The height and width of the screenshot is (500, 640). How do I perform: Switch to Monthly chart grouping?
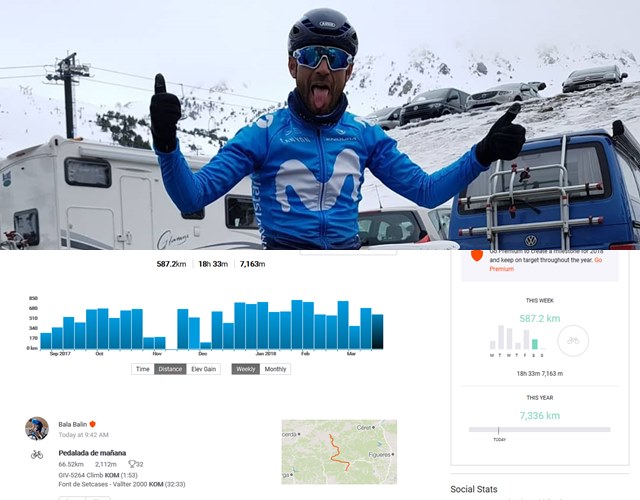coord(275,369)
